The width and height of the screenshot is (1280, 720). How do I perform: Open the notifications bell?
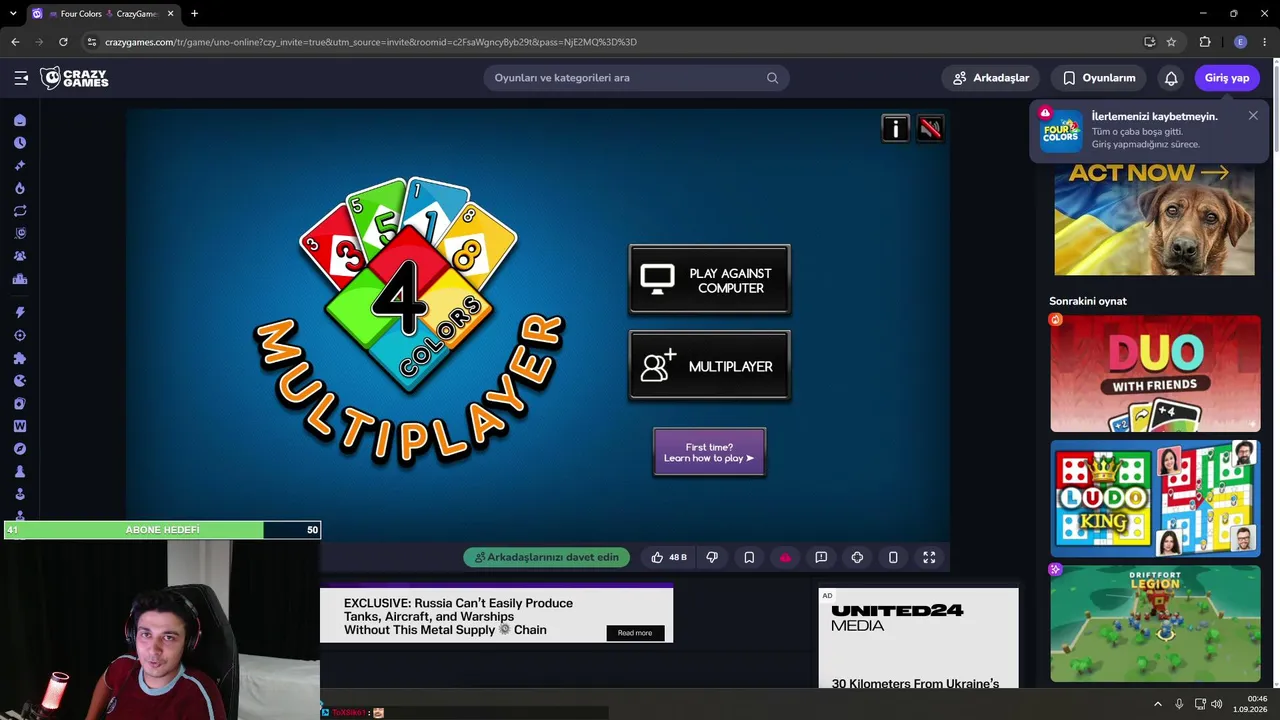click(1171, 78)
